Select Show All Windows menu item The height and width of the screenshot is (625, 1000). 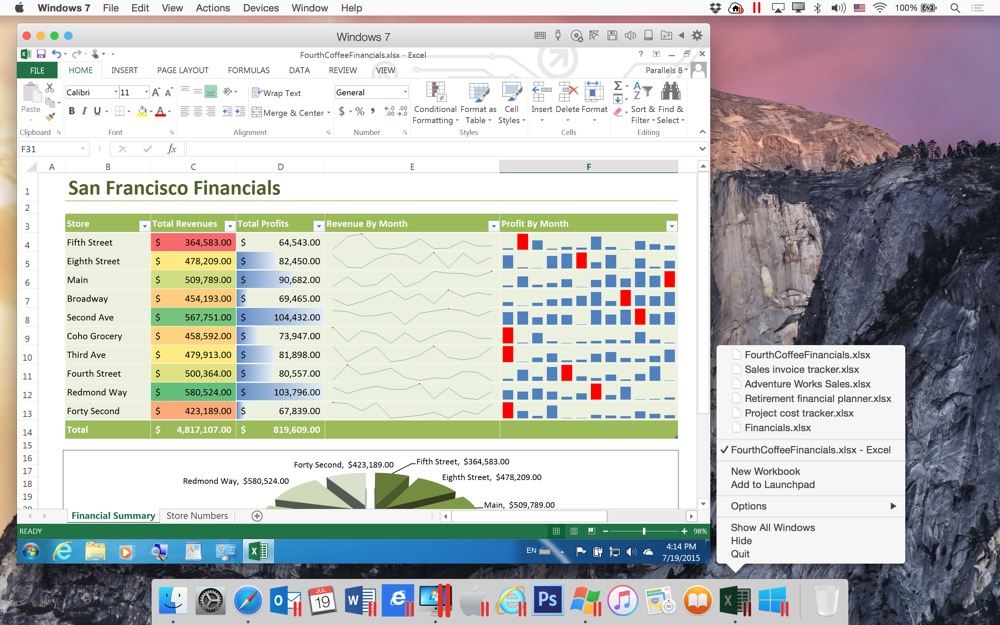coord(772,527)
